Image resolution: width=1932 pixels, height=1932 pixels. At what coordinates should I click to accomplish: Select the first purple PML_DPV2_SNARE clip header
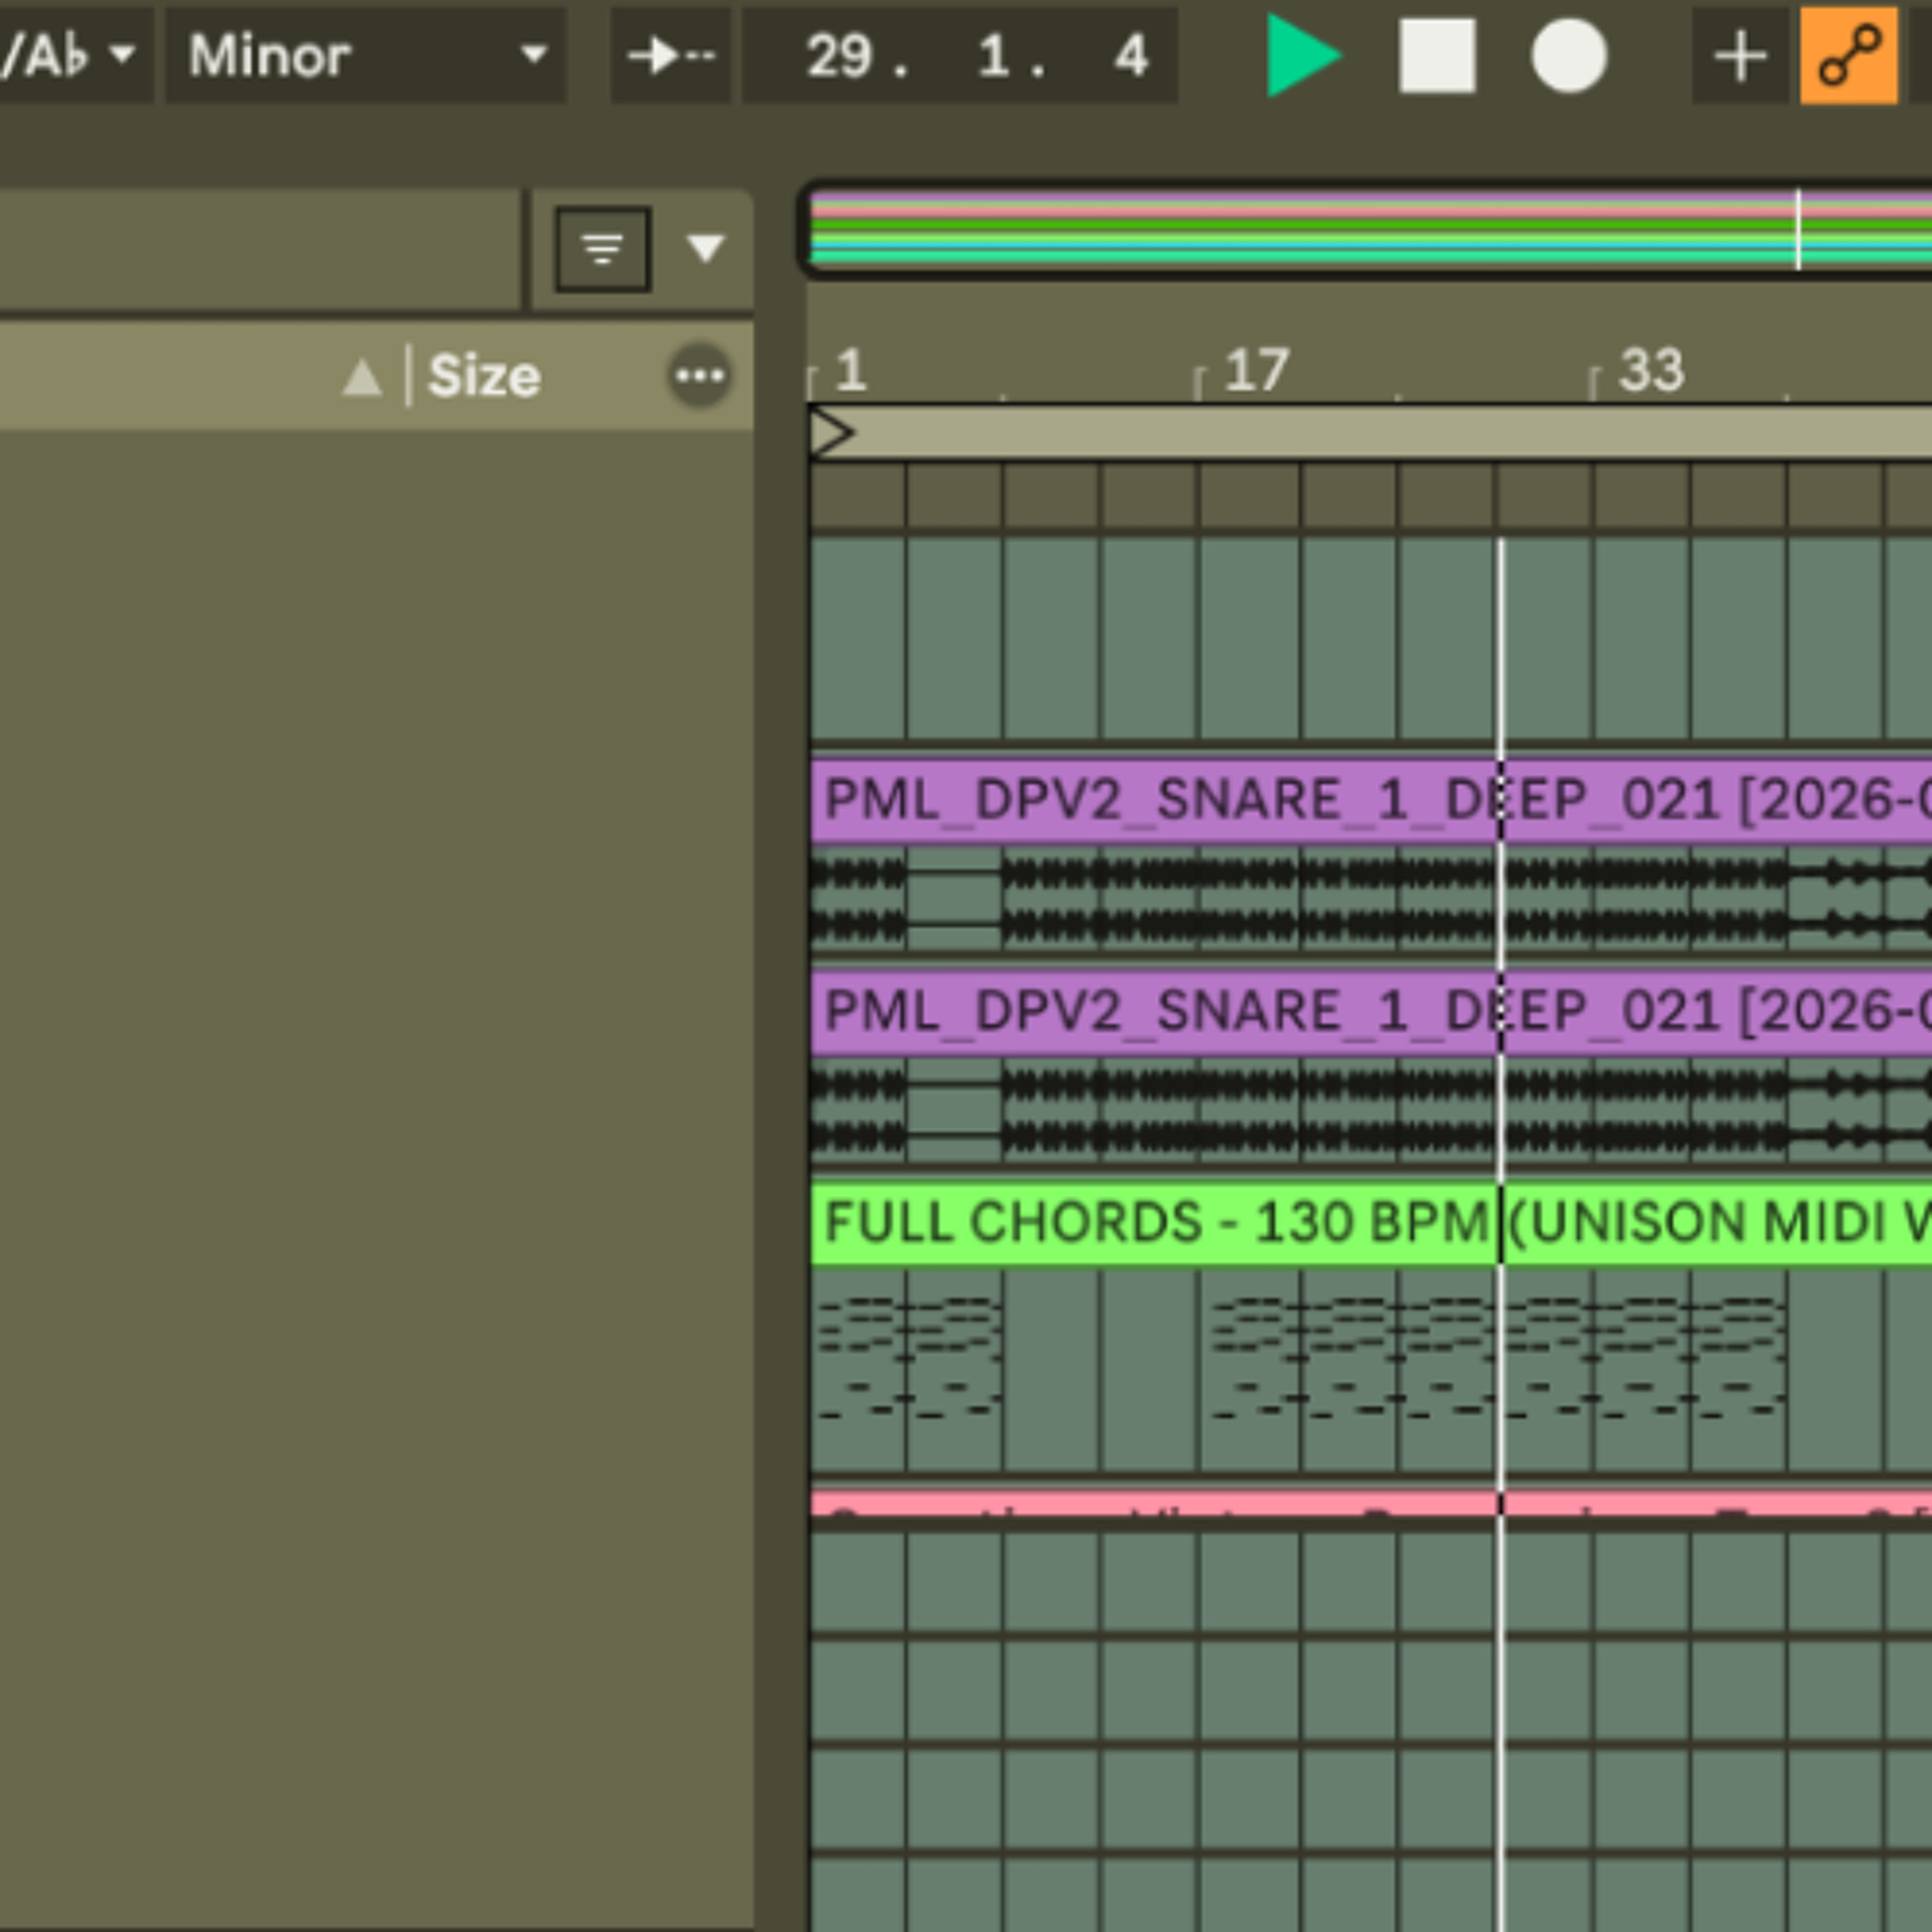point(1370,800)
